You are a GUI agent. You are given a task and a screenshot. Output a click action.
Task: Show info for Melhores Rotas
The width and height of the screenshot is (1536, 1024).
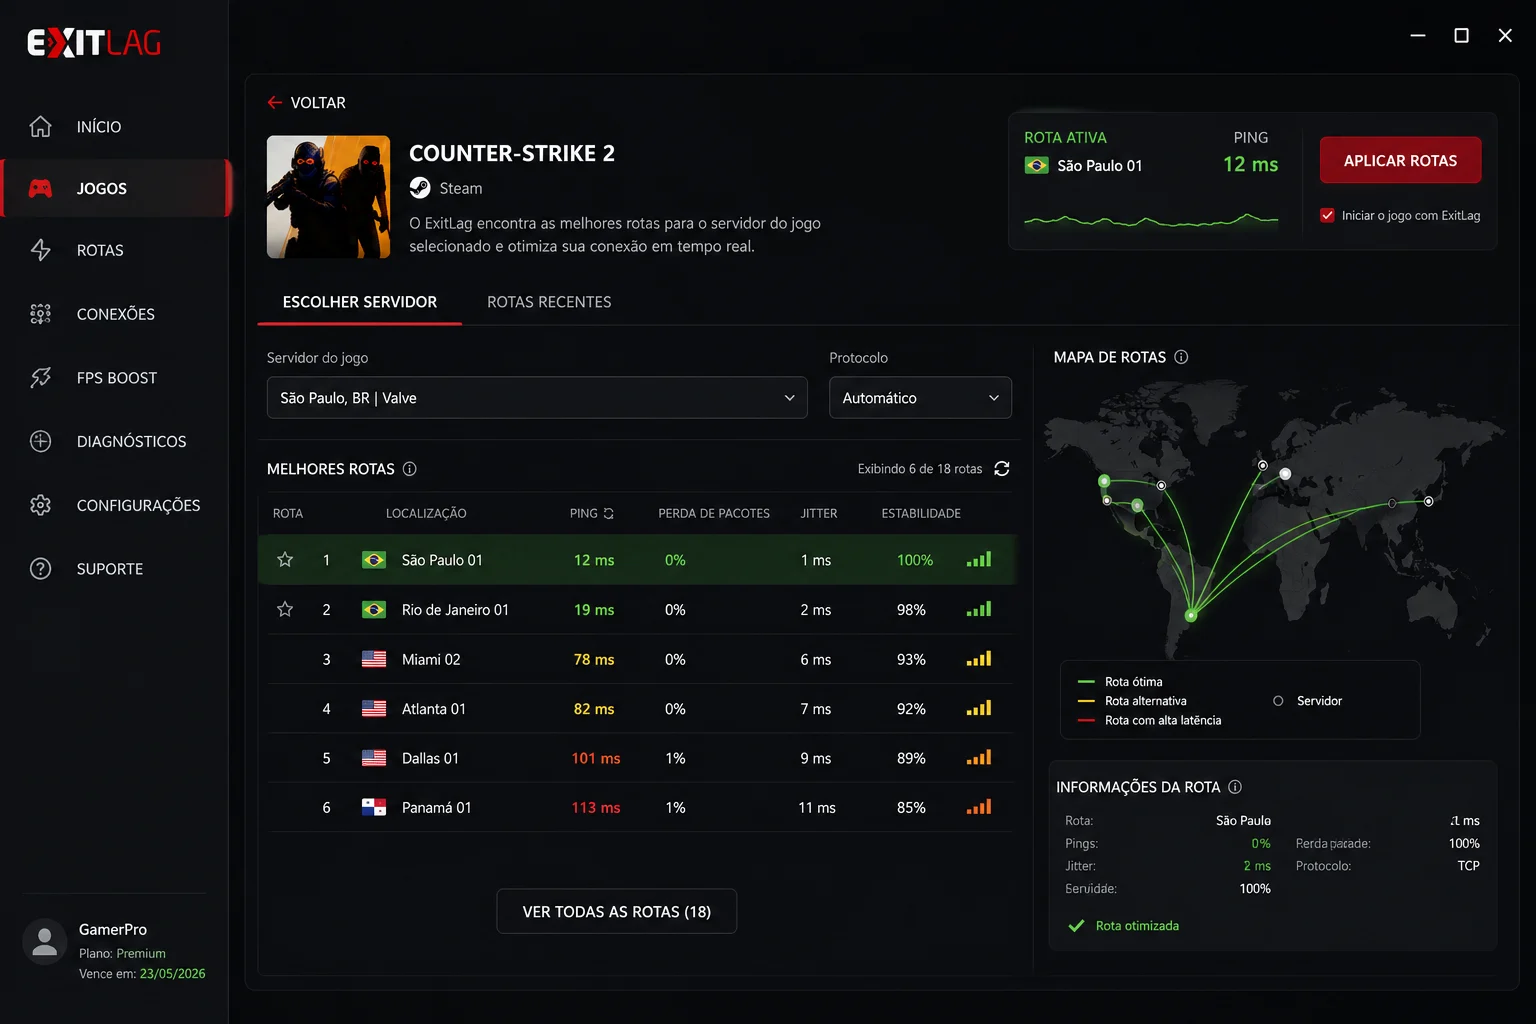pyautogui.click(x=409, y=469)
